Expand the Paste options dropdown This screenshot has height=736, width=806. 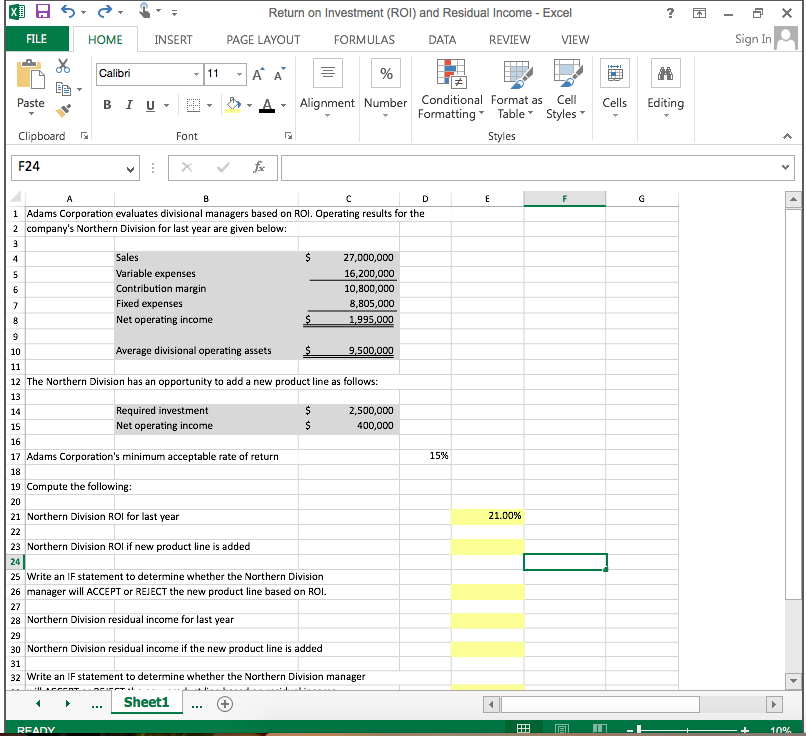30,112
